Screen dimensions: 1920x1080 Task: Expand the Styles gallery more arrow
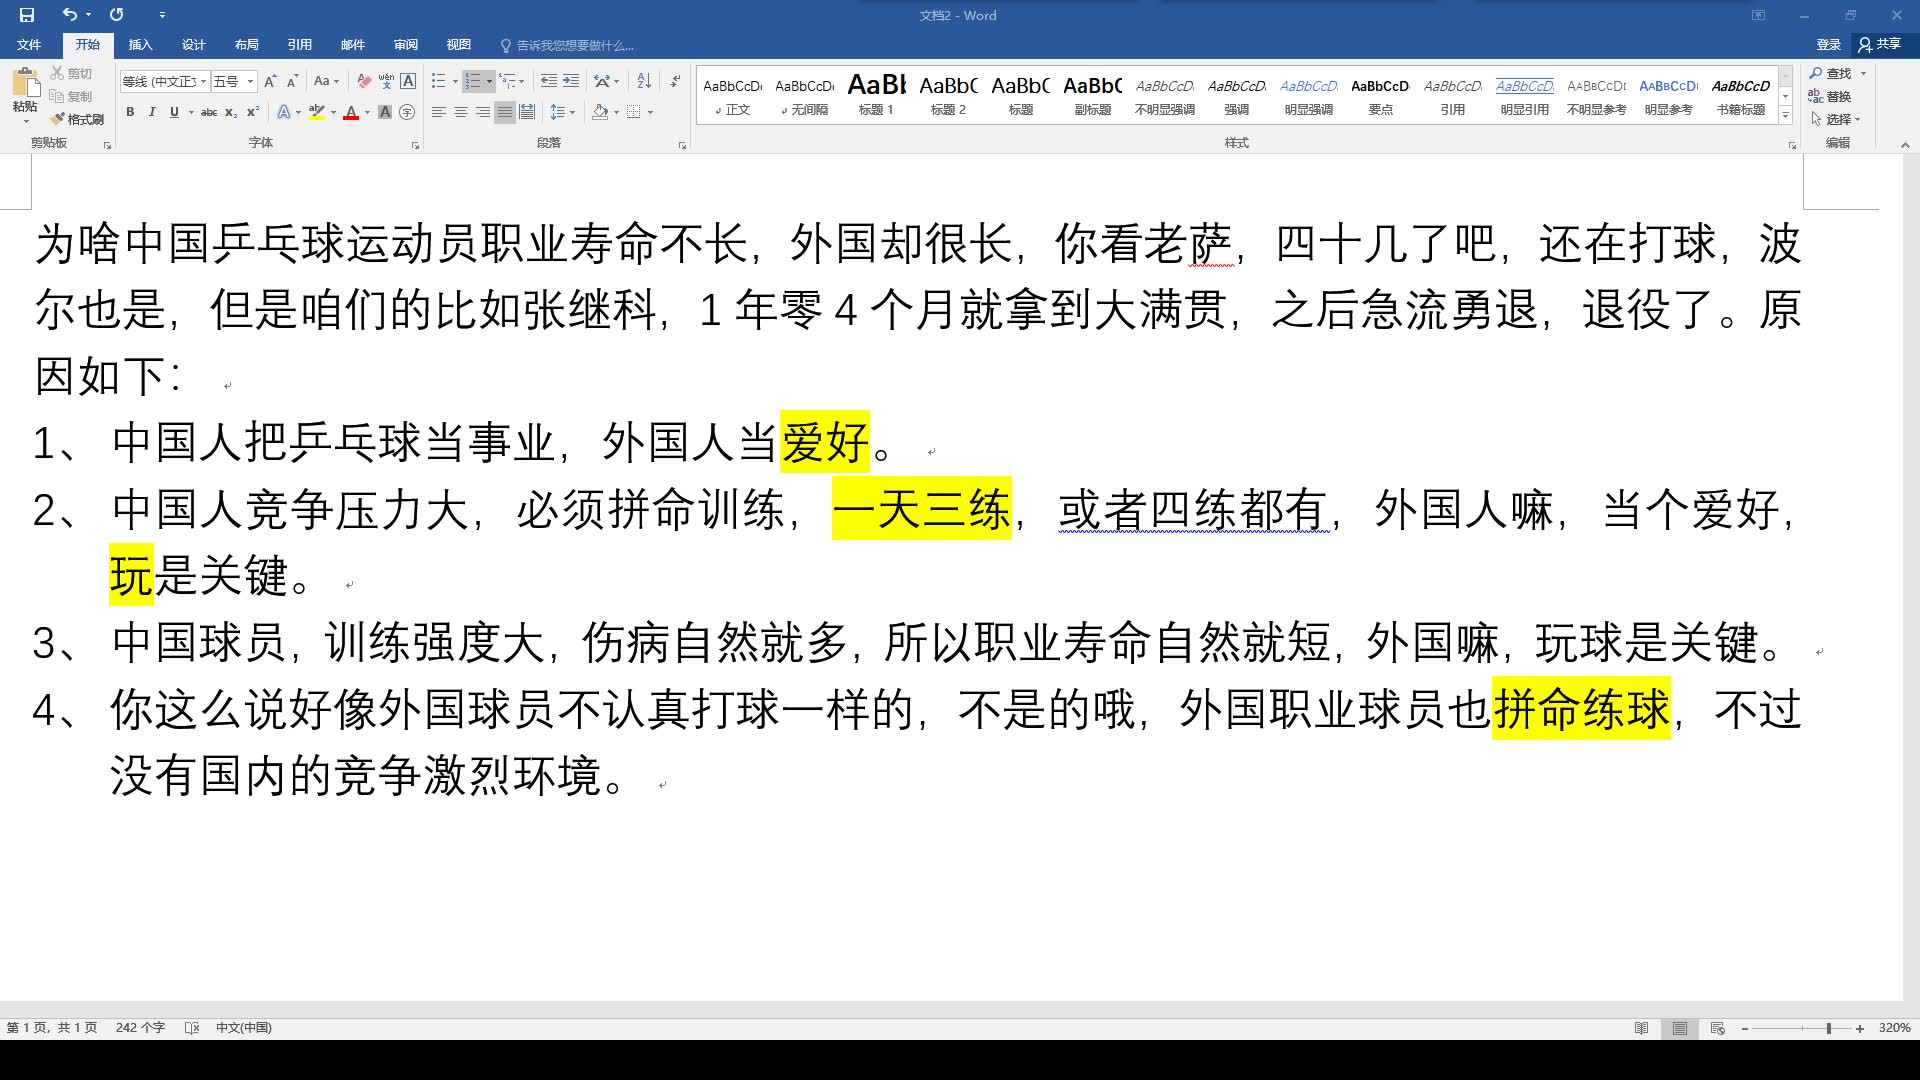[x=1785, y=116]
